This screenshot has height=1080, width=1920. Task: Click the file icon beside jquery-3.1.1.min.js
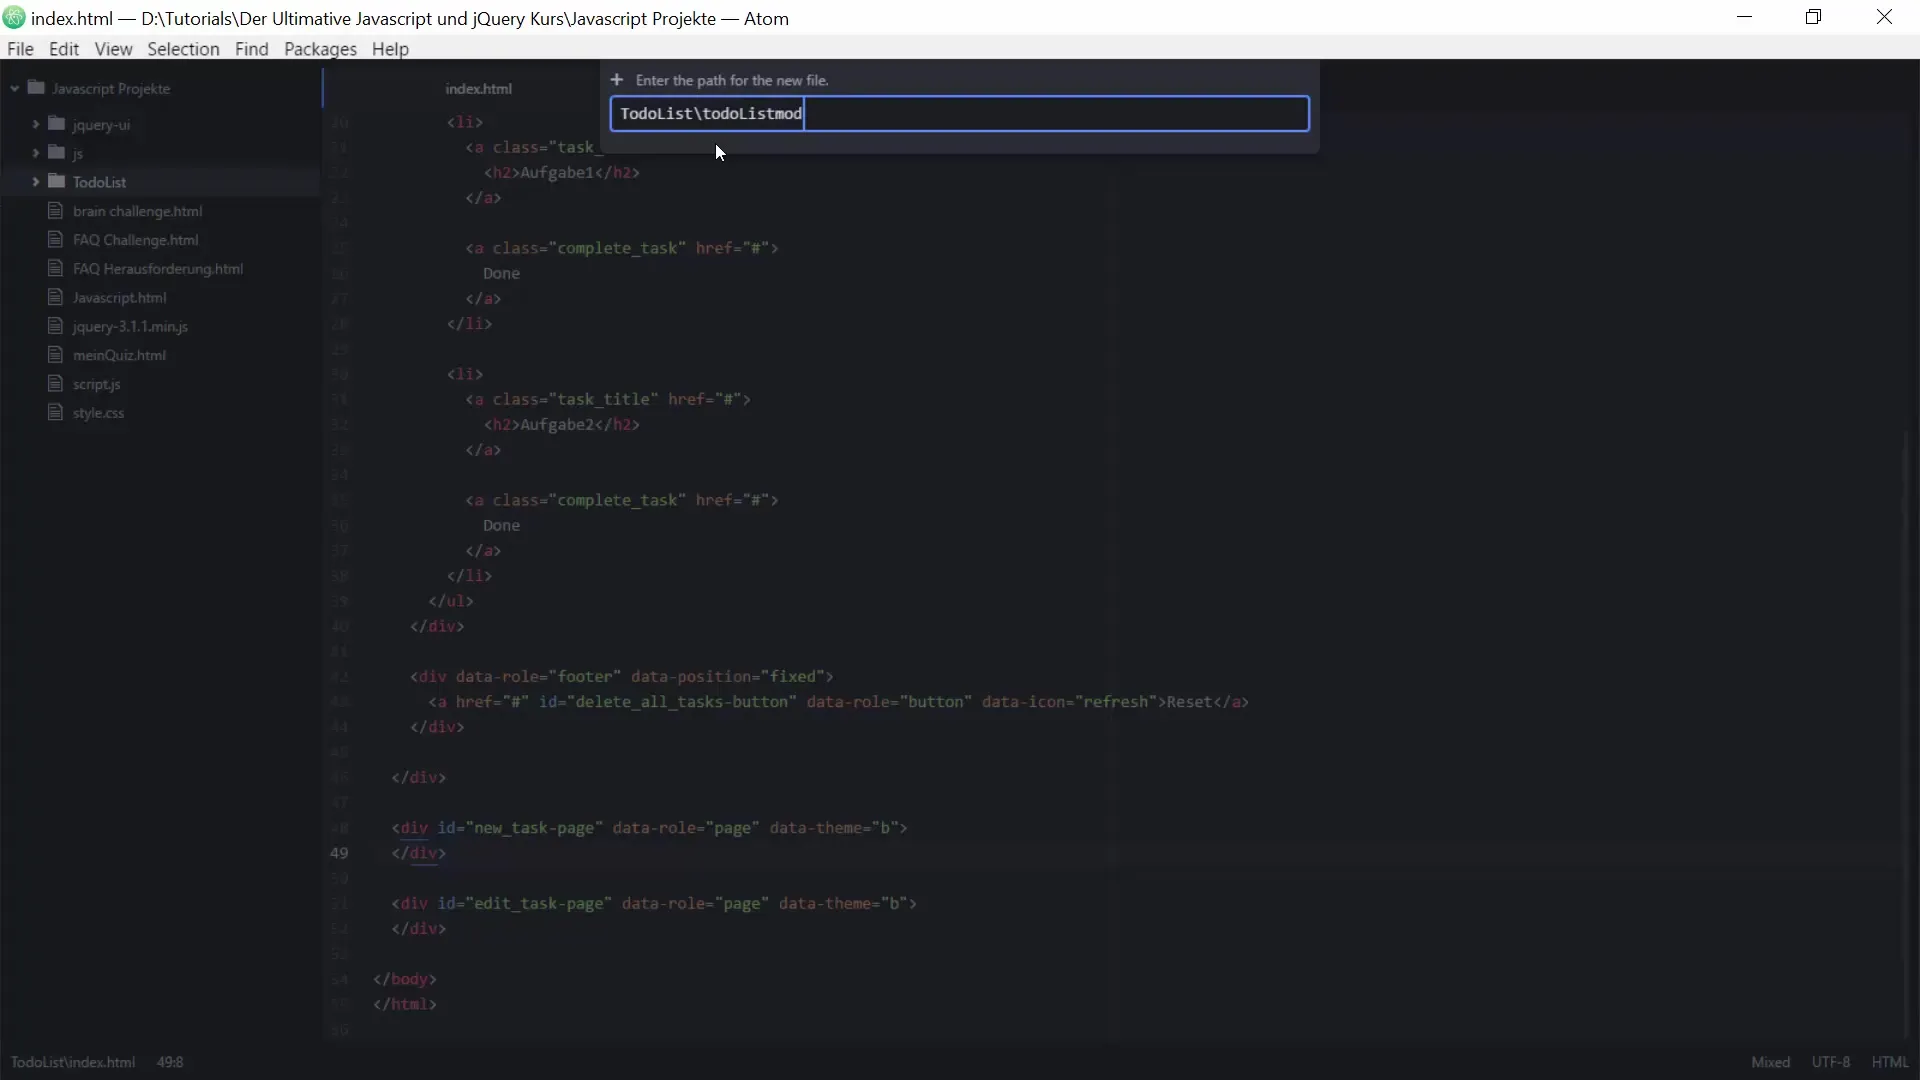[x=56, y=327]
